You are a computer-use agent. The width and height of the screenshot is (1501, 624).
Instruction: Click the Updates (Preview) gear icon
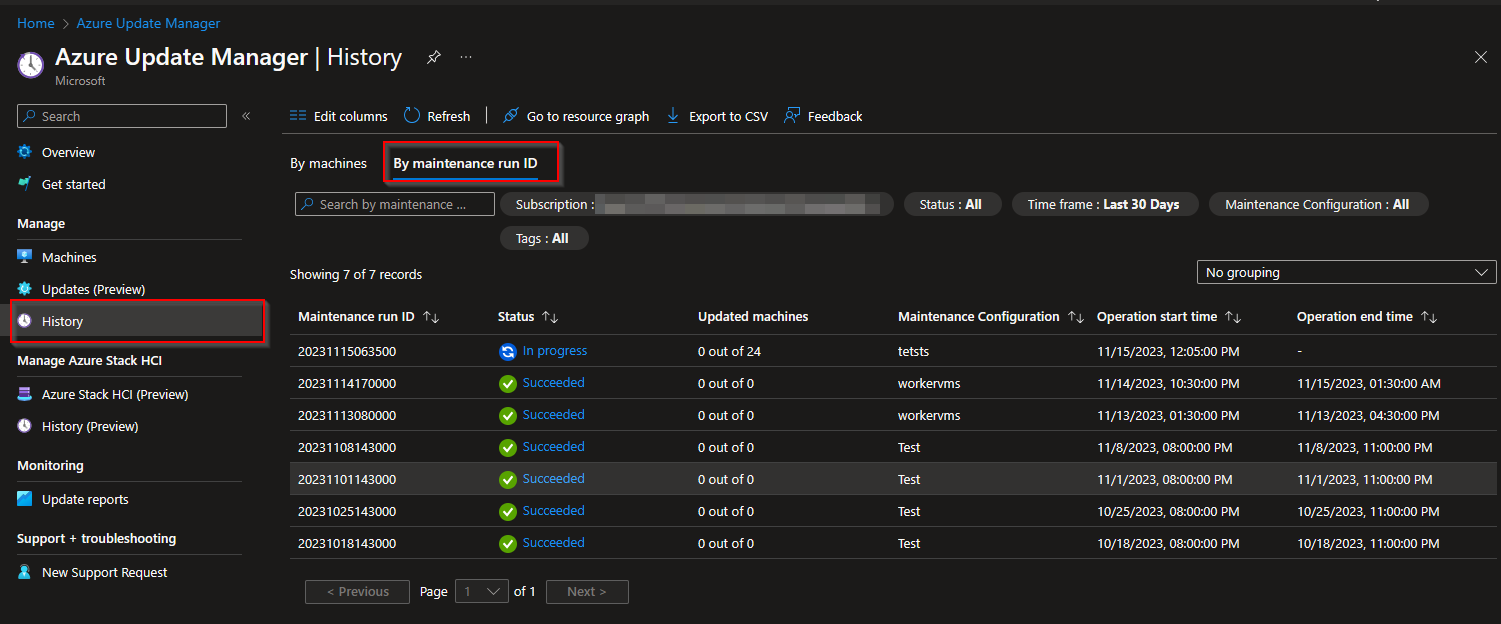(25, 289)
